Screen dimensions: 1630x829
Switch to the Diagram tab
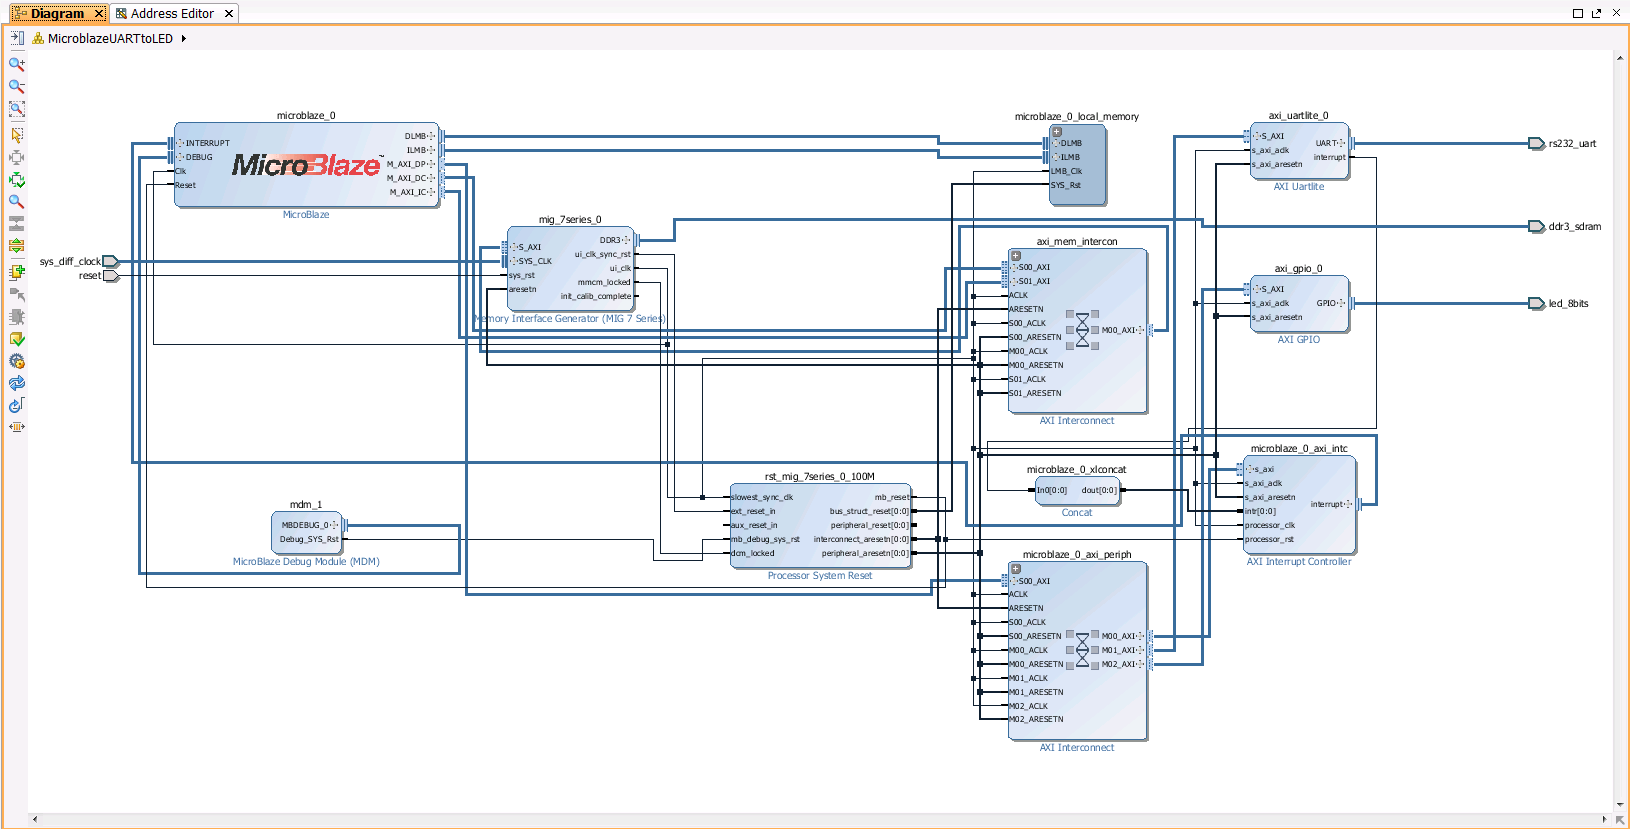[57, 13]
